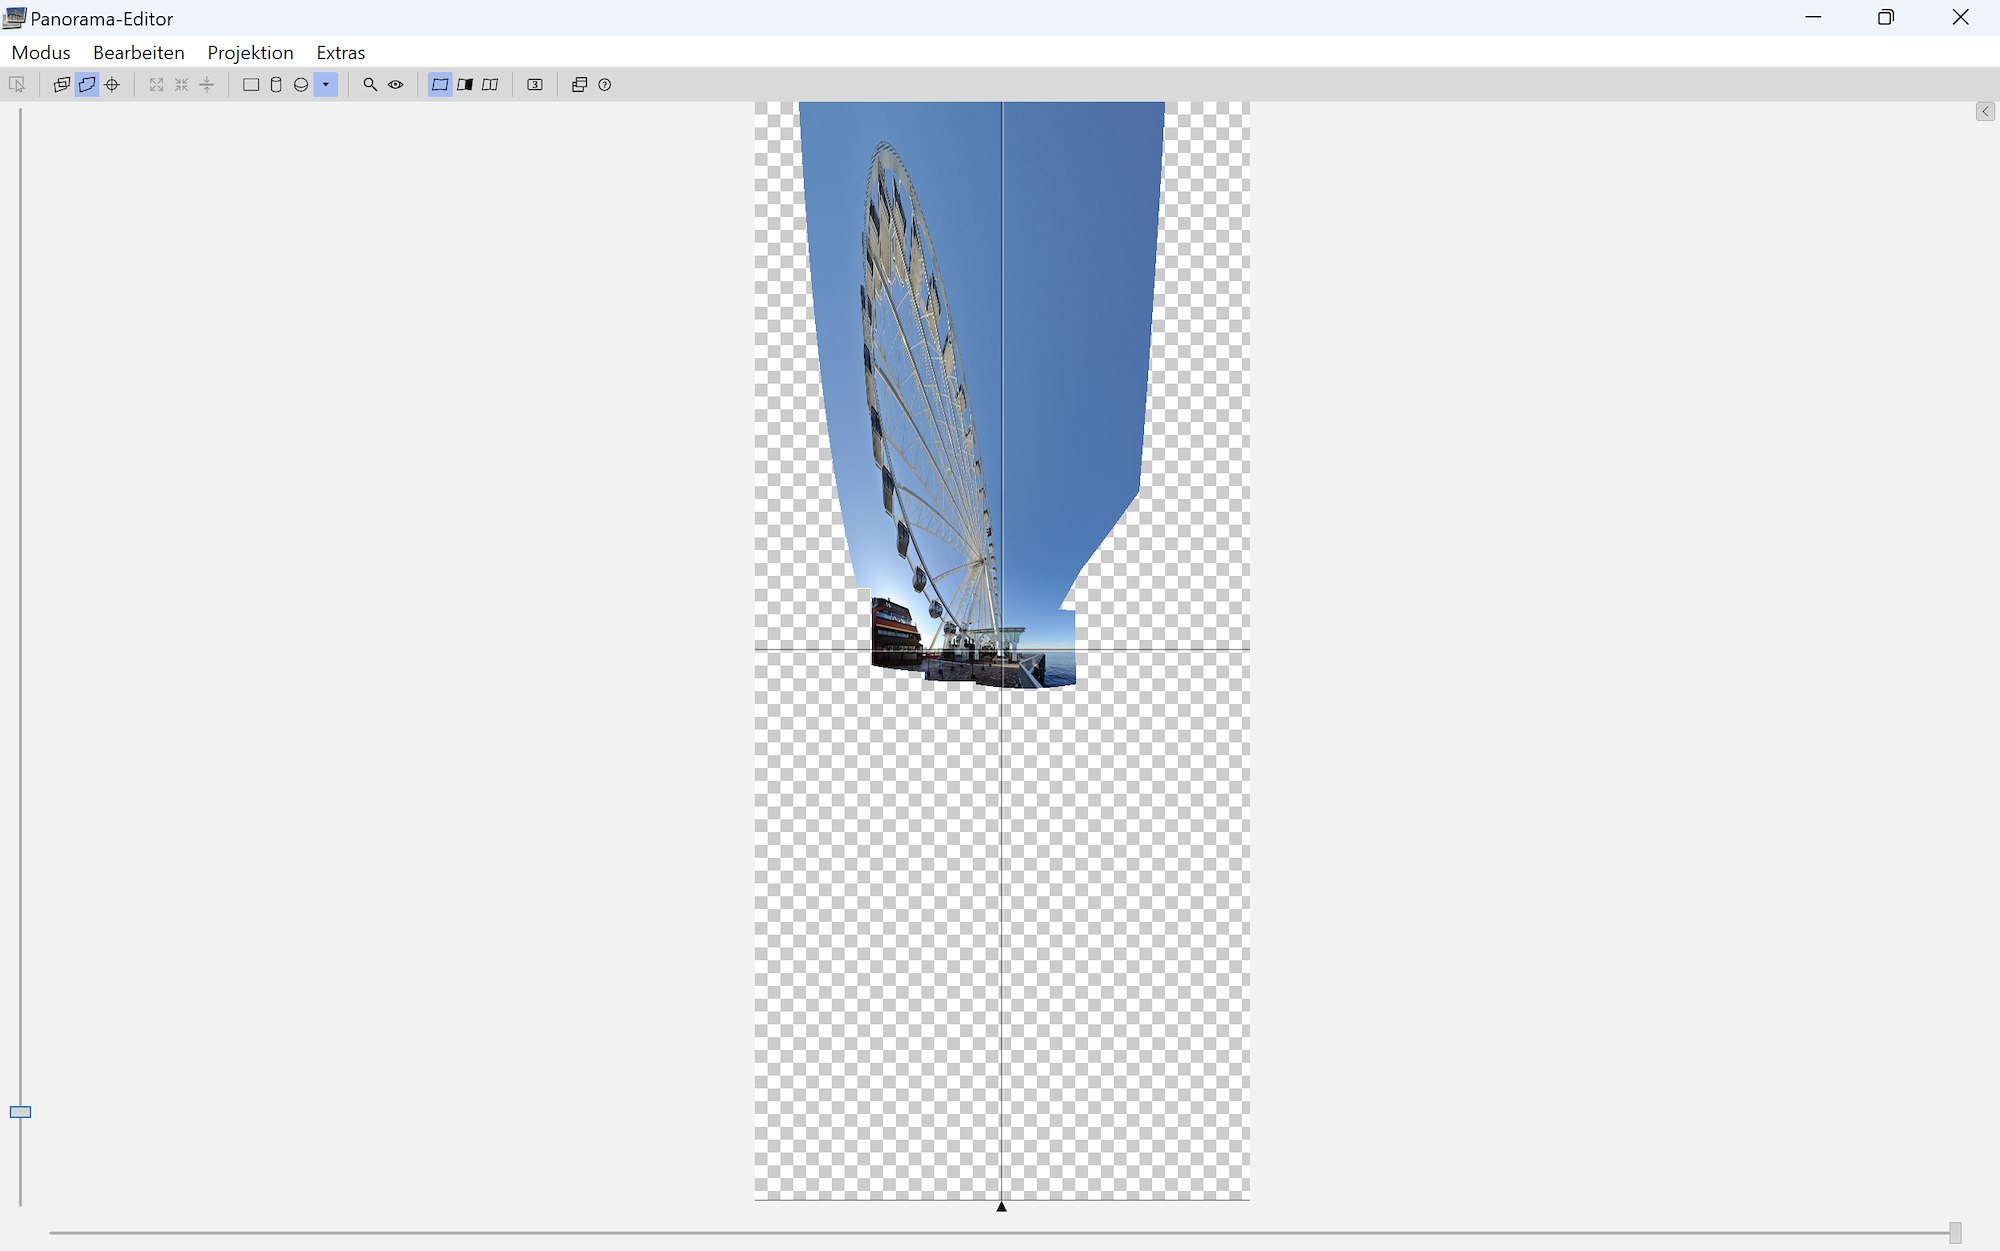Viewport: 2000px width, 1251px height.
Task: Expand the collapsed right side panel
Action: pos(1985,112)
